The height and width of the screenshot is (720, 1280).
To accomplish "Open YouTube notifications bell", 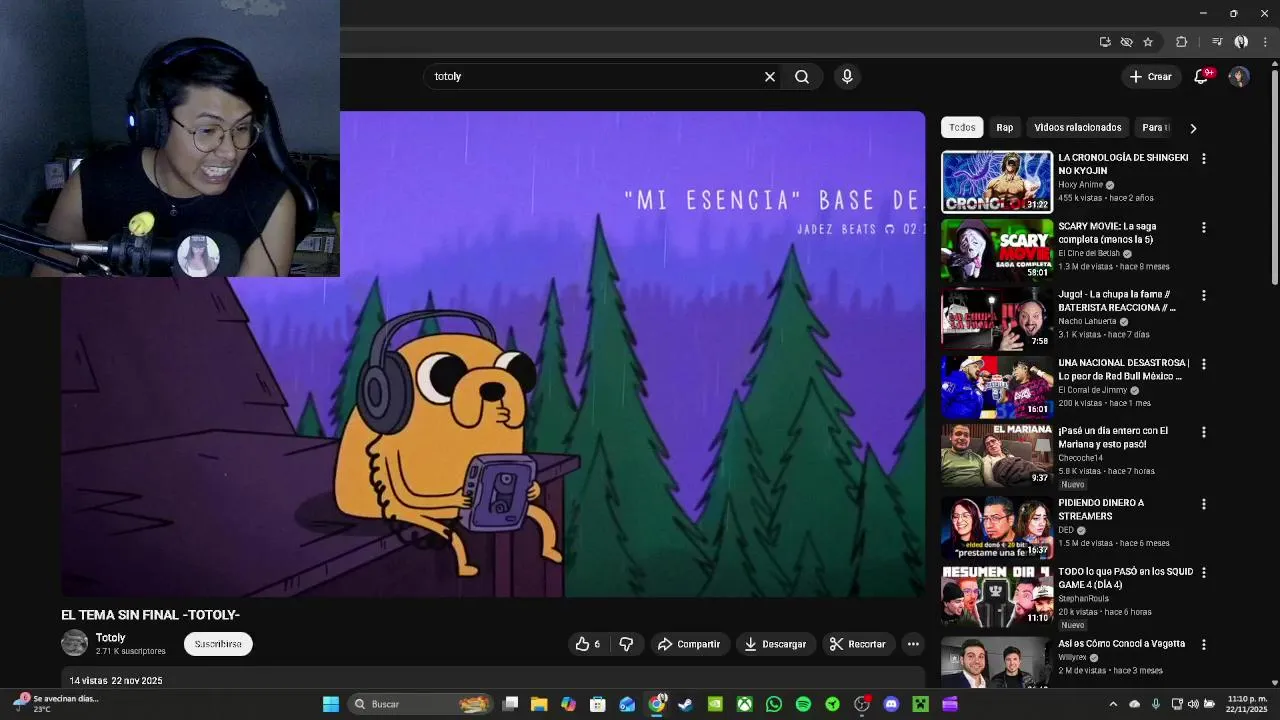I will [1201, 77].
